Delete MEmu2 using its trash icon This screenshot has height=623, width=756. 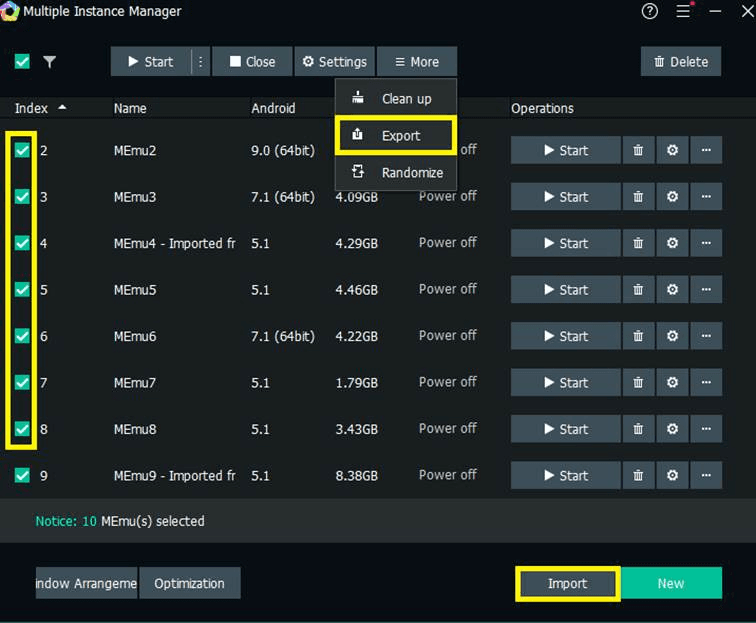pos(638,150)
